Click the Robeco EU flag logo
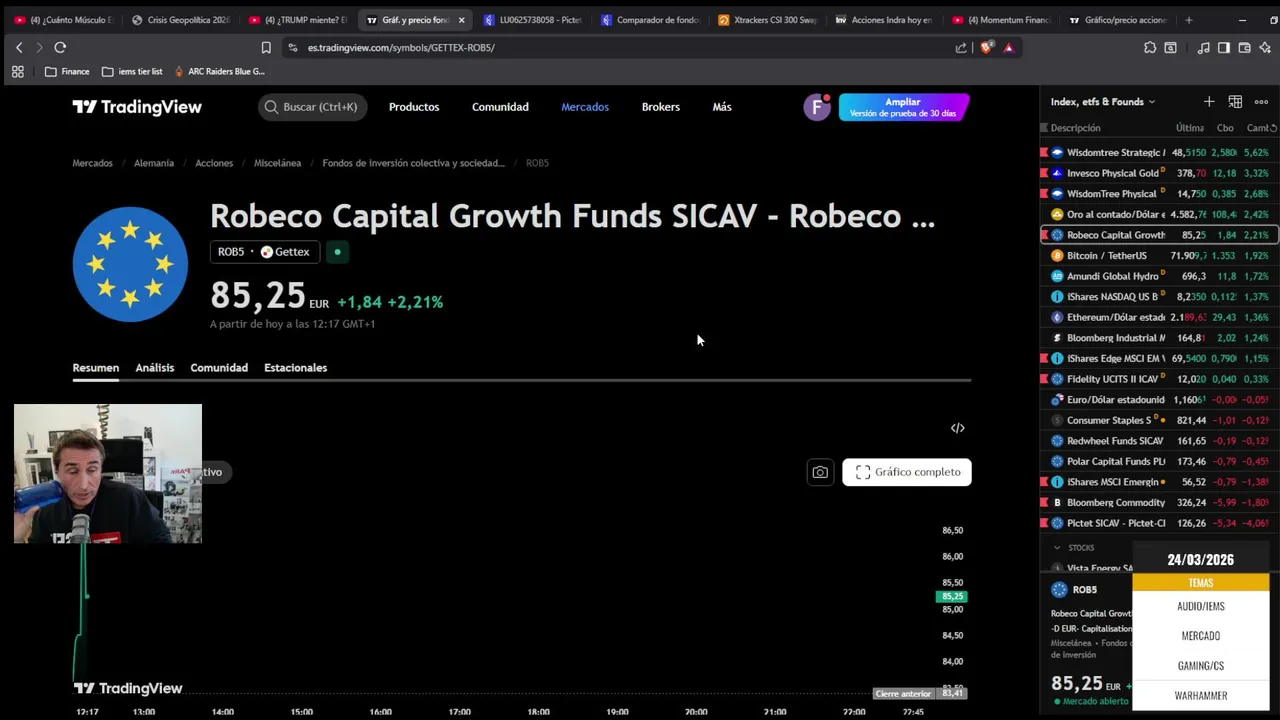Image resolution: width=1280 pixels, height=720 pixels. click(x=130, y=264)
